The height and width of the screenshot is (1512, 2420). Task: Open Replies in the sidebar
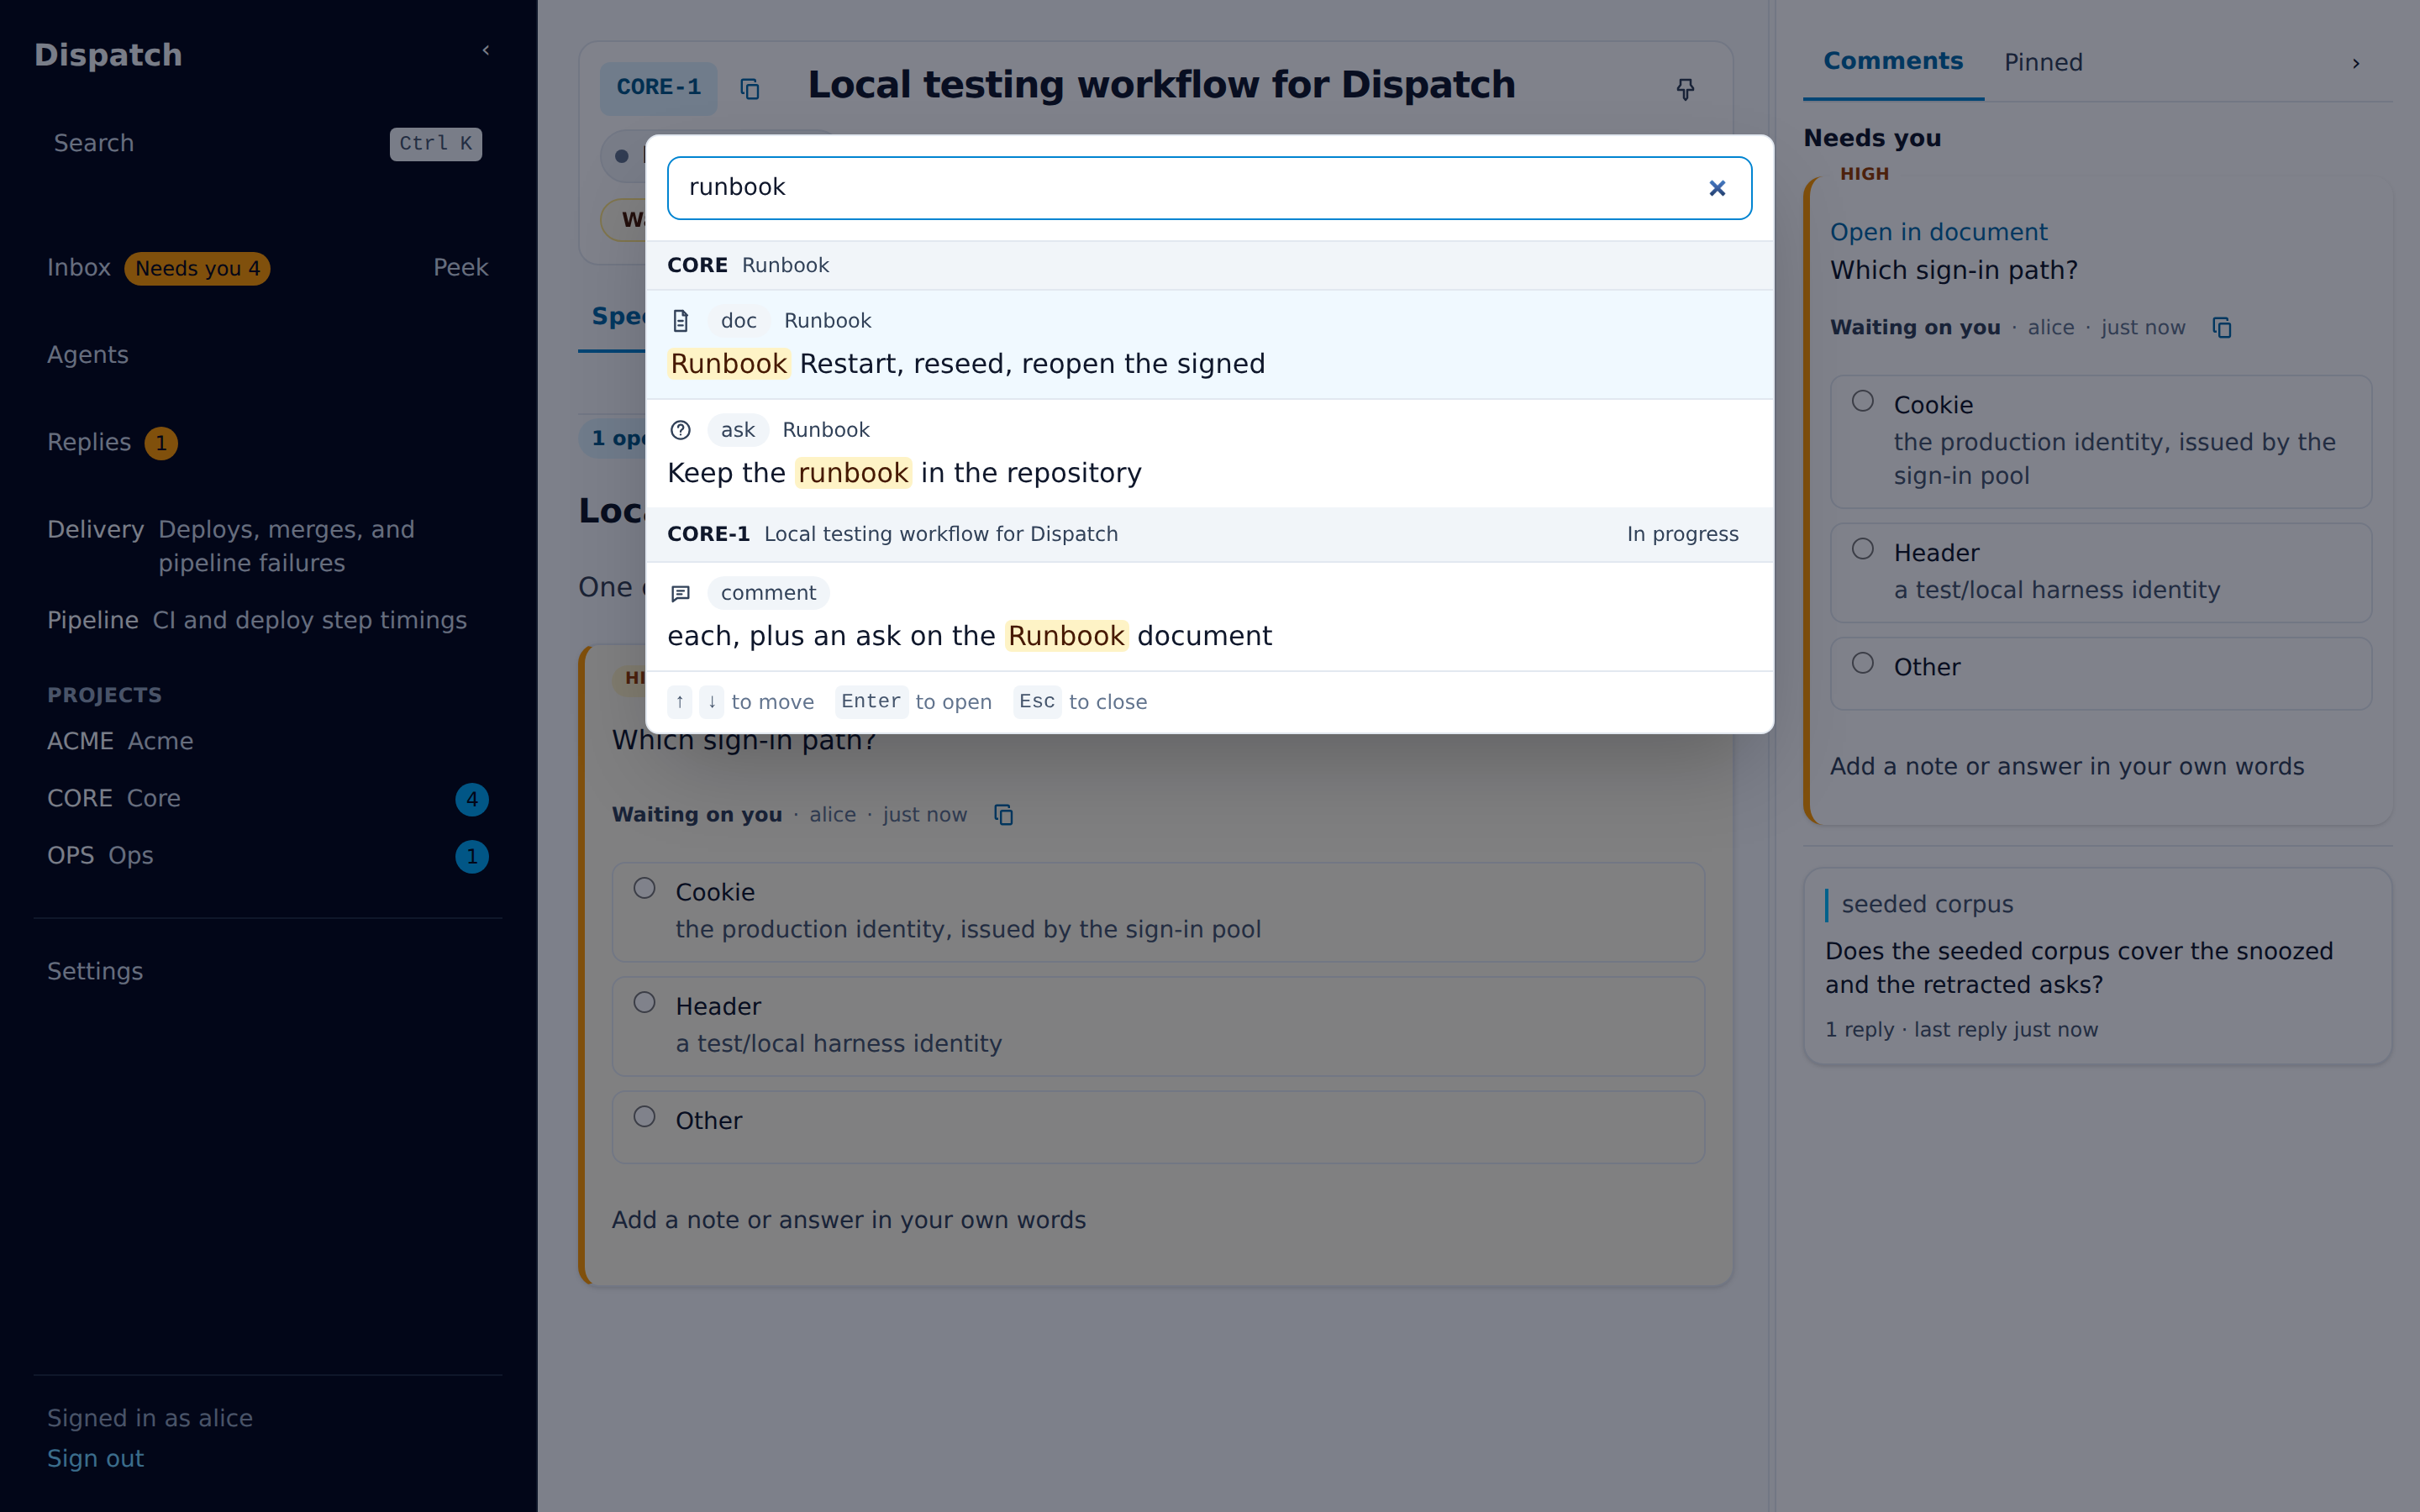pyautogui.click(x=90, y=442)
